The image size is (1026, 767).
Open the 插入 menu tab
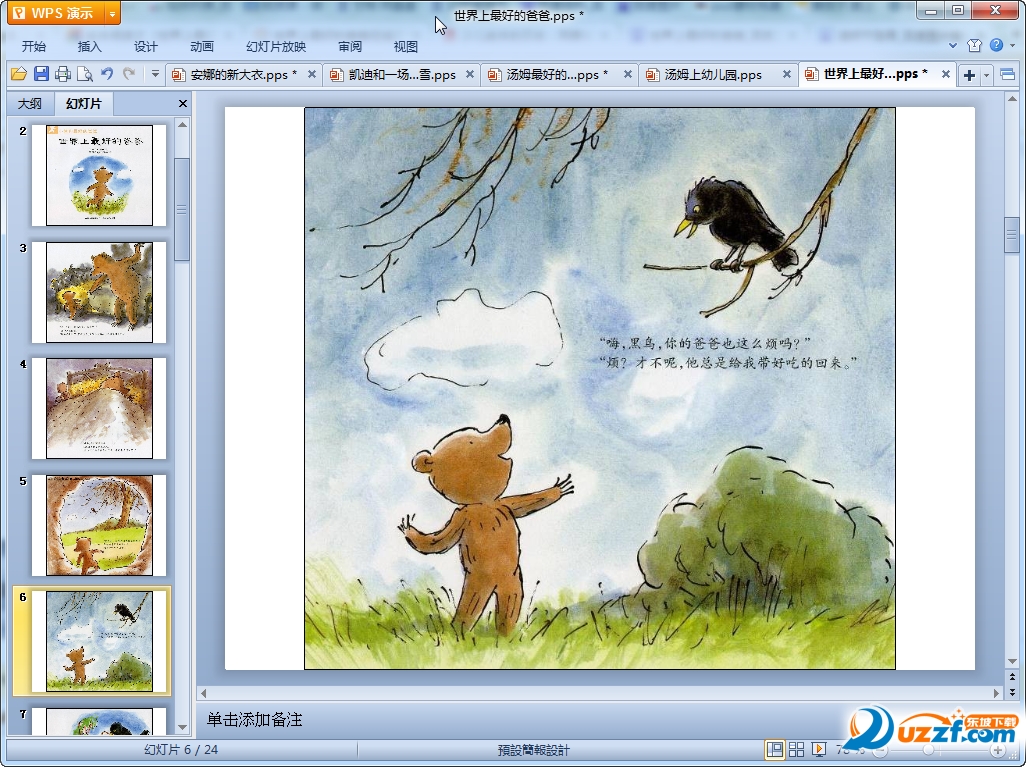click(x=90, y=46)
